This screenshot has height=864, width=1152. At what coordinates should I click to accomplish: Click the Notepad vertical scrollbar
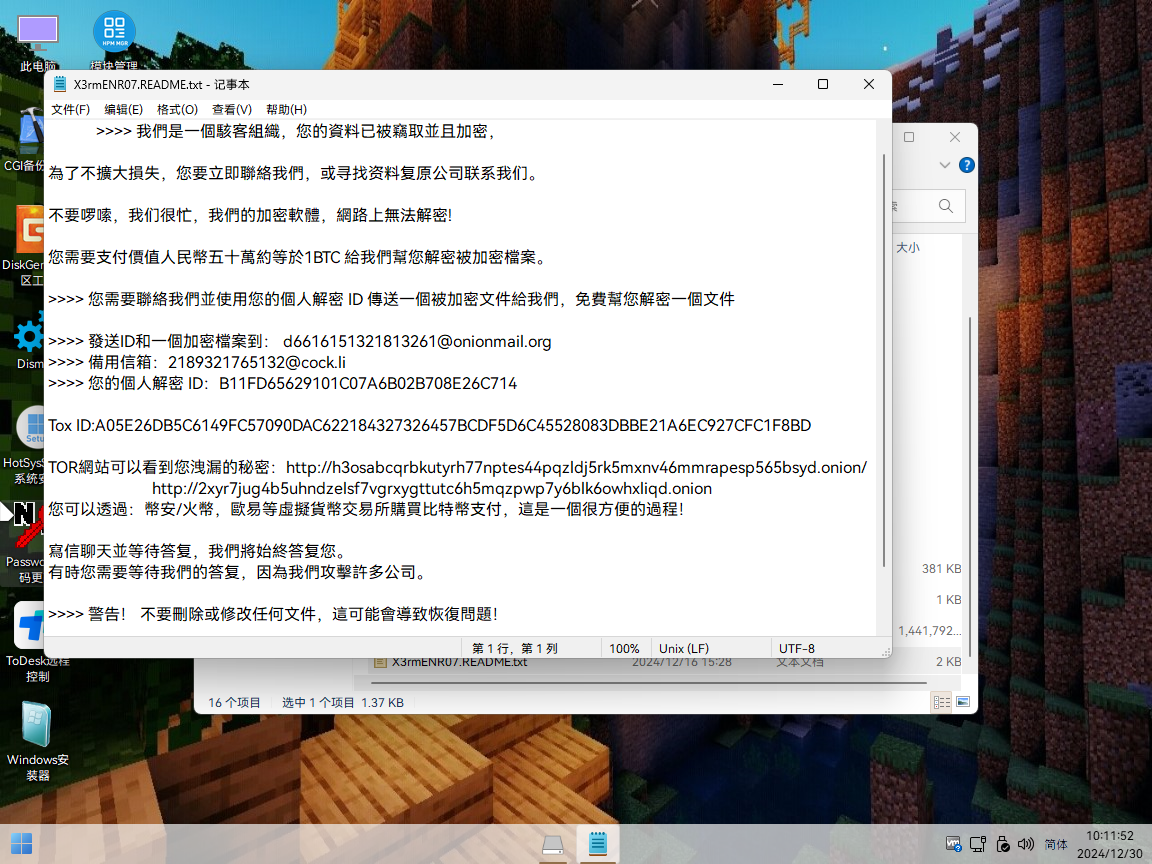click(x=884, y=360)
